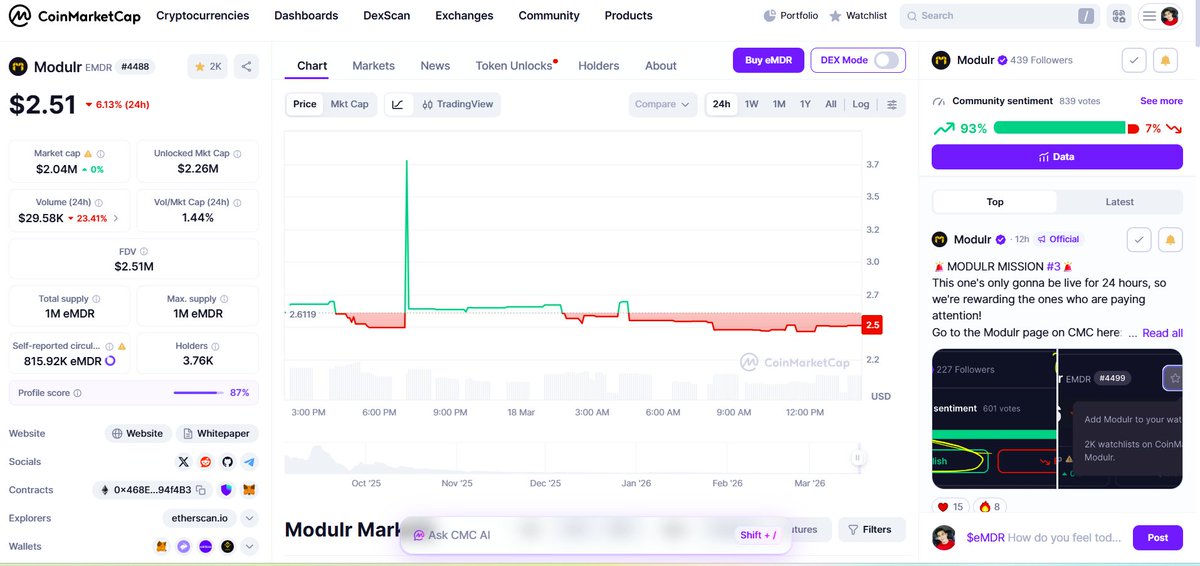Click the Buy eMDR button

point(768,60)
